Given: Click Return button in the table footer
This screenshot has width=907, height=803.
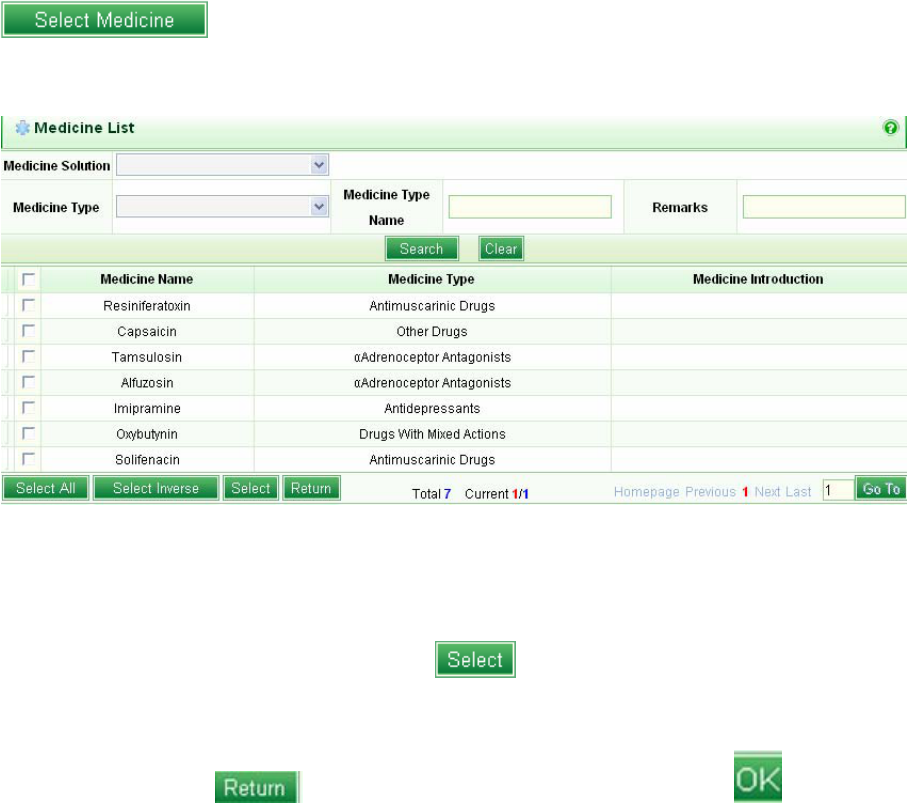Looking at the screenshot, I should click(x=311, y=488).
